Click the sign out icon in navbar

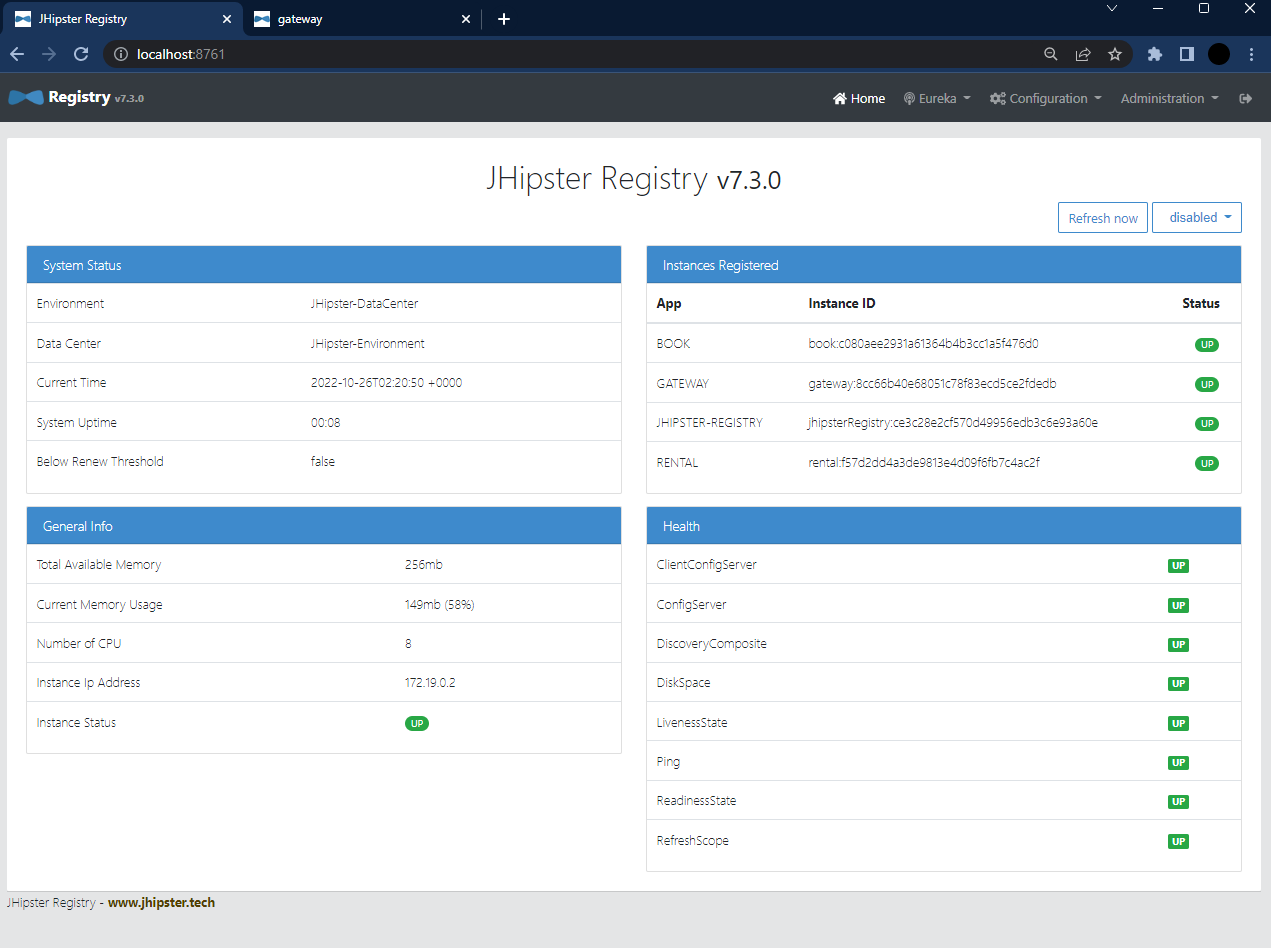[x=1245, y=98]
